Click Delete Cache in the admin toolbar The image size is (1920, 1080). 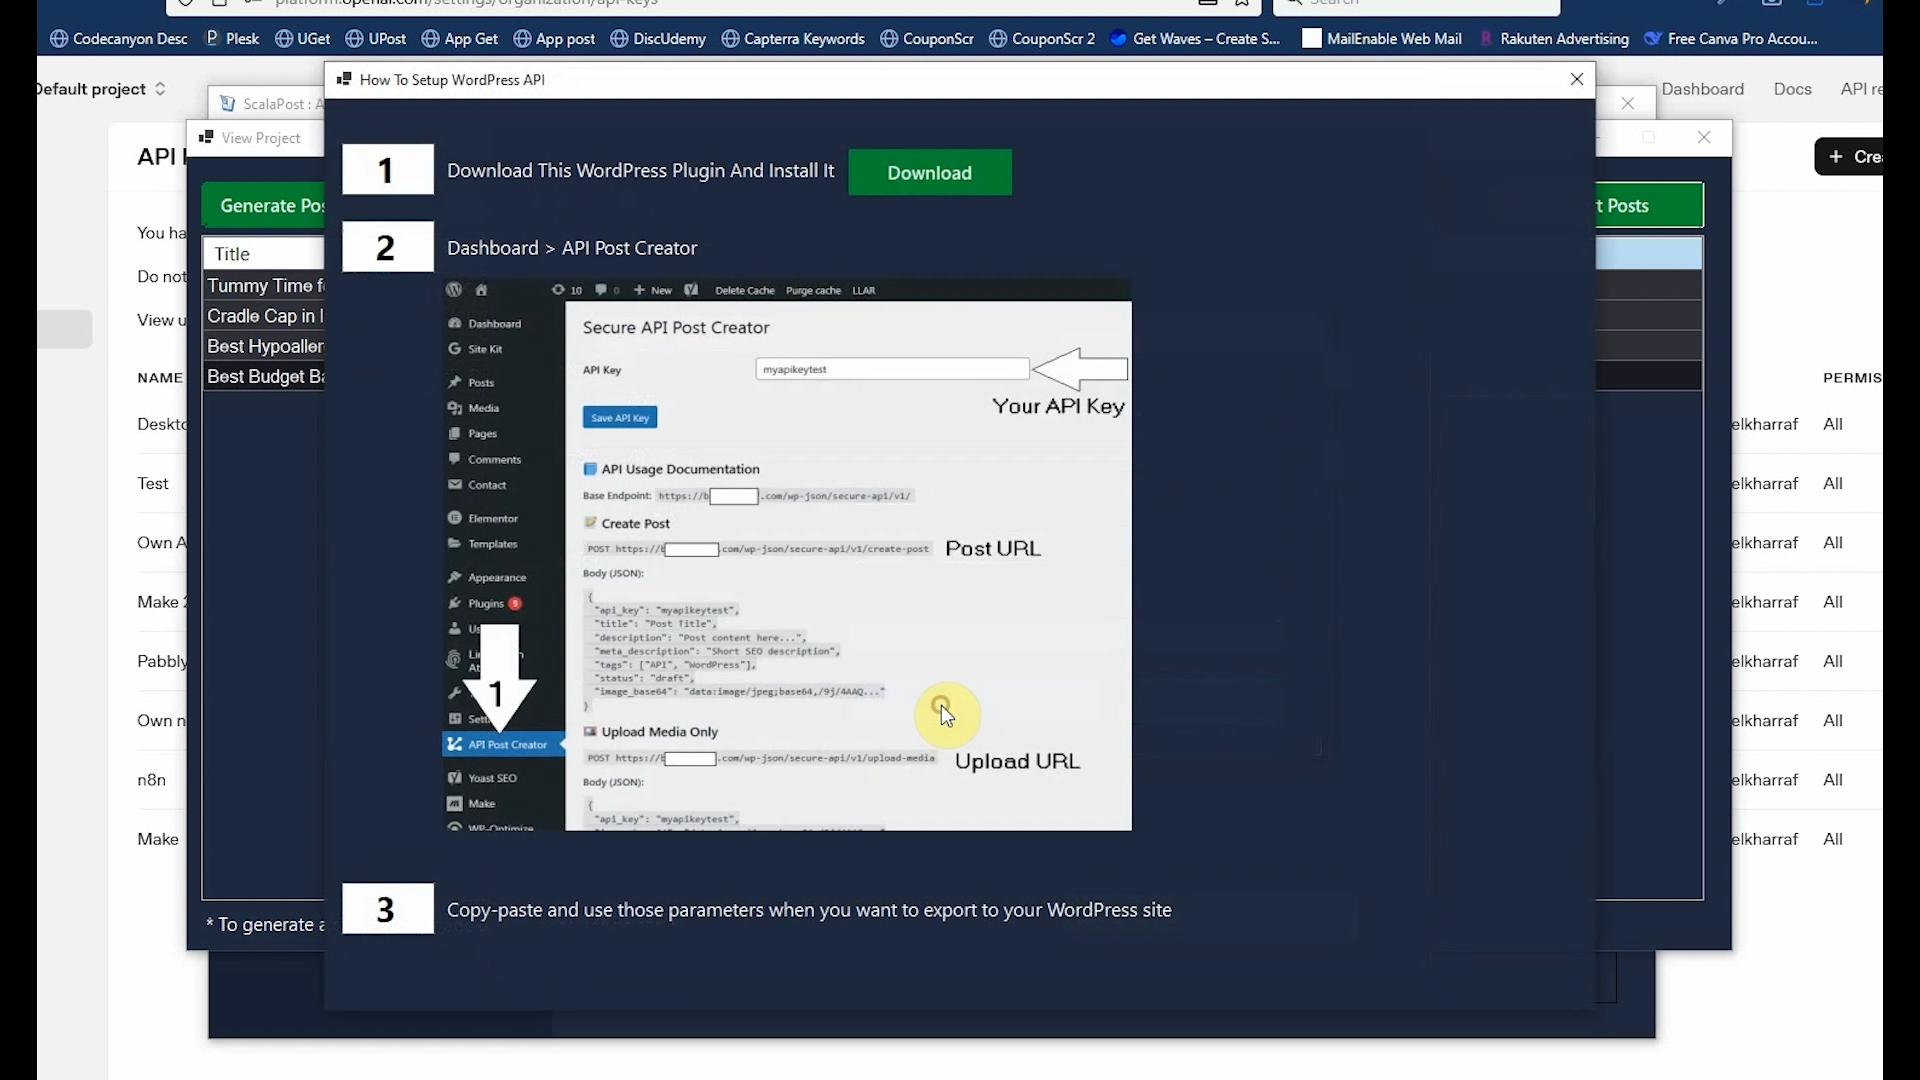(x=744, y=290)
